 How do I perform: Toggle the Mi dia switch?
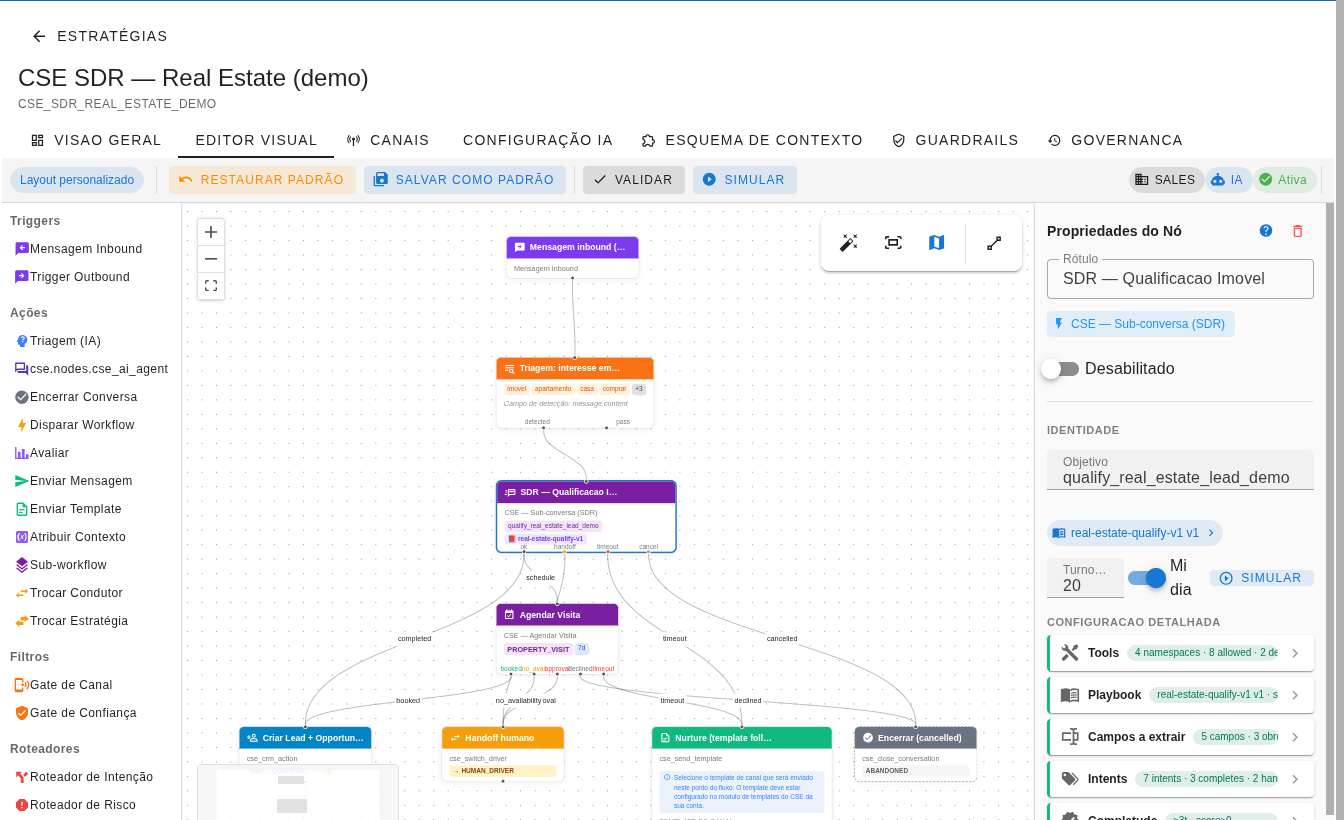(x=1147, y=578)
